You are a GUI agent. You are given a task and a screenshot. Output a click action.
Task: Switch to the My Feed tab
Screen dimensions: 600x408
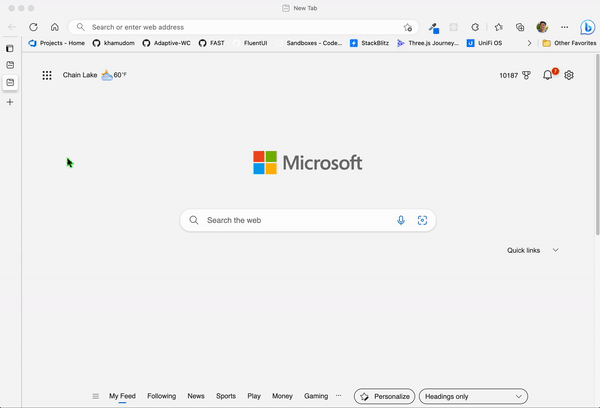click(122, 396)
